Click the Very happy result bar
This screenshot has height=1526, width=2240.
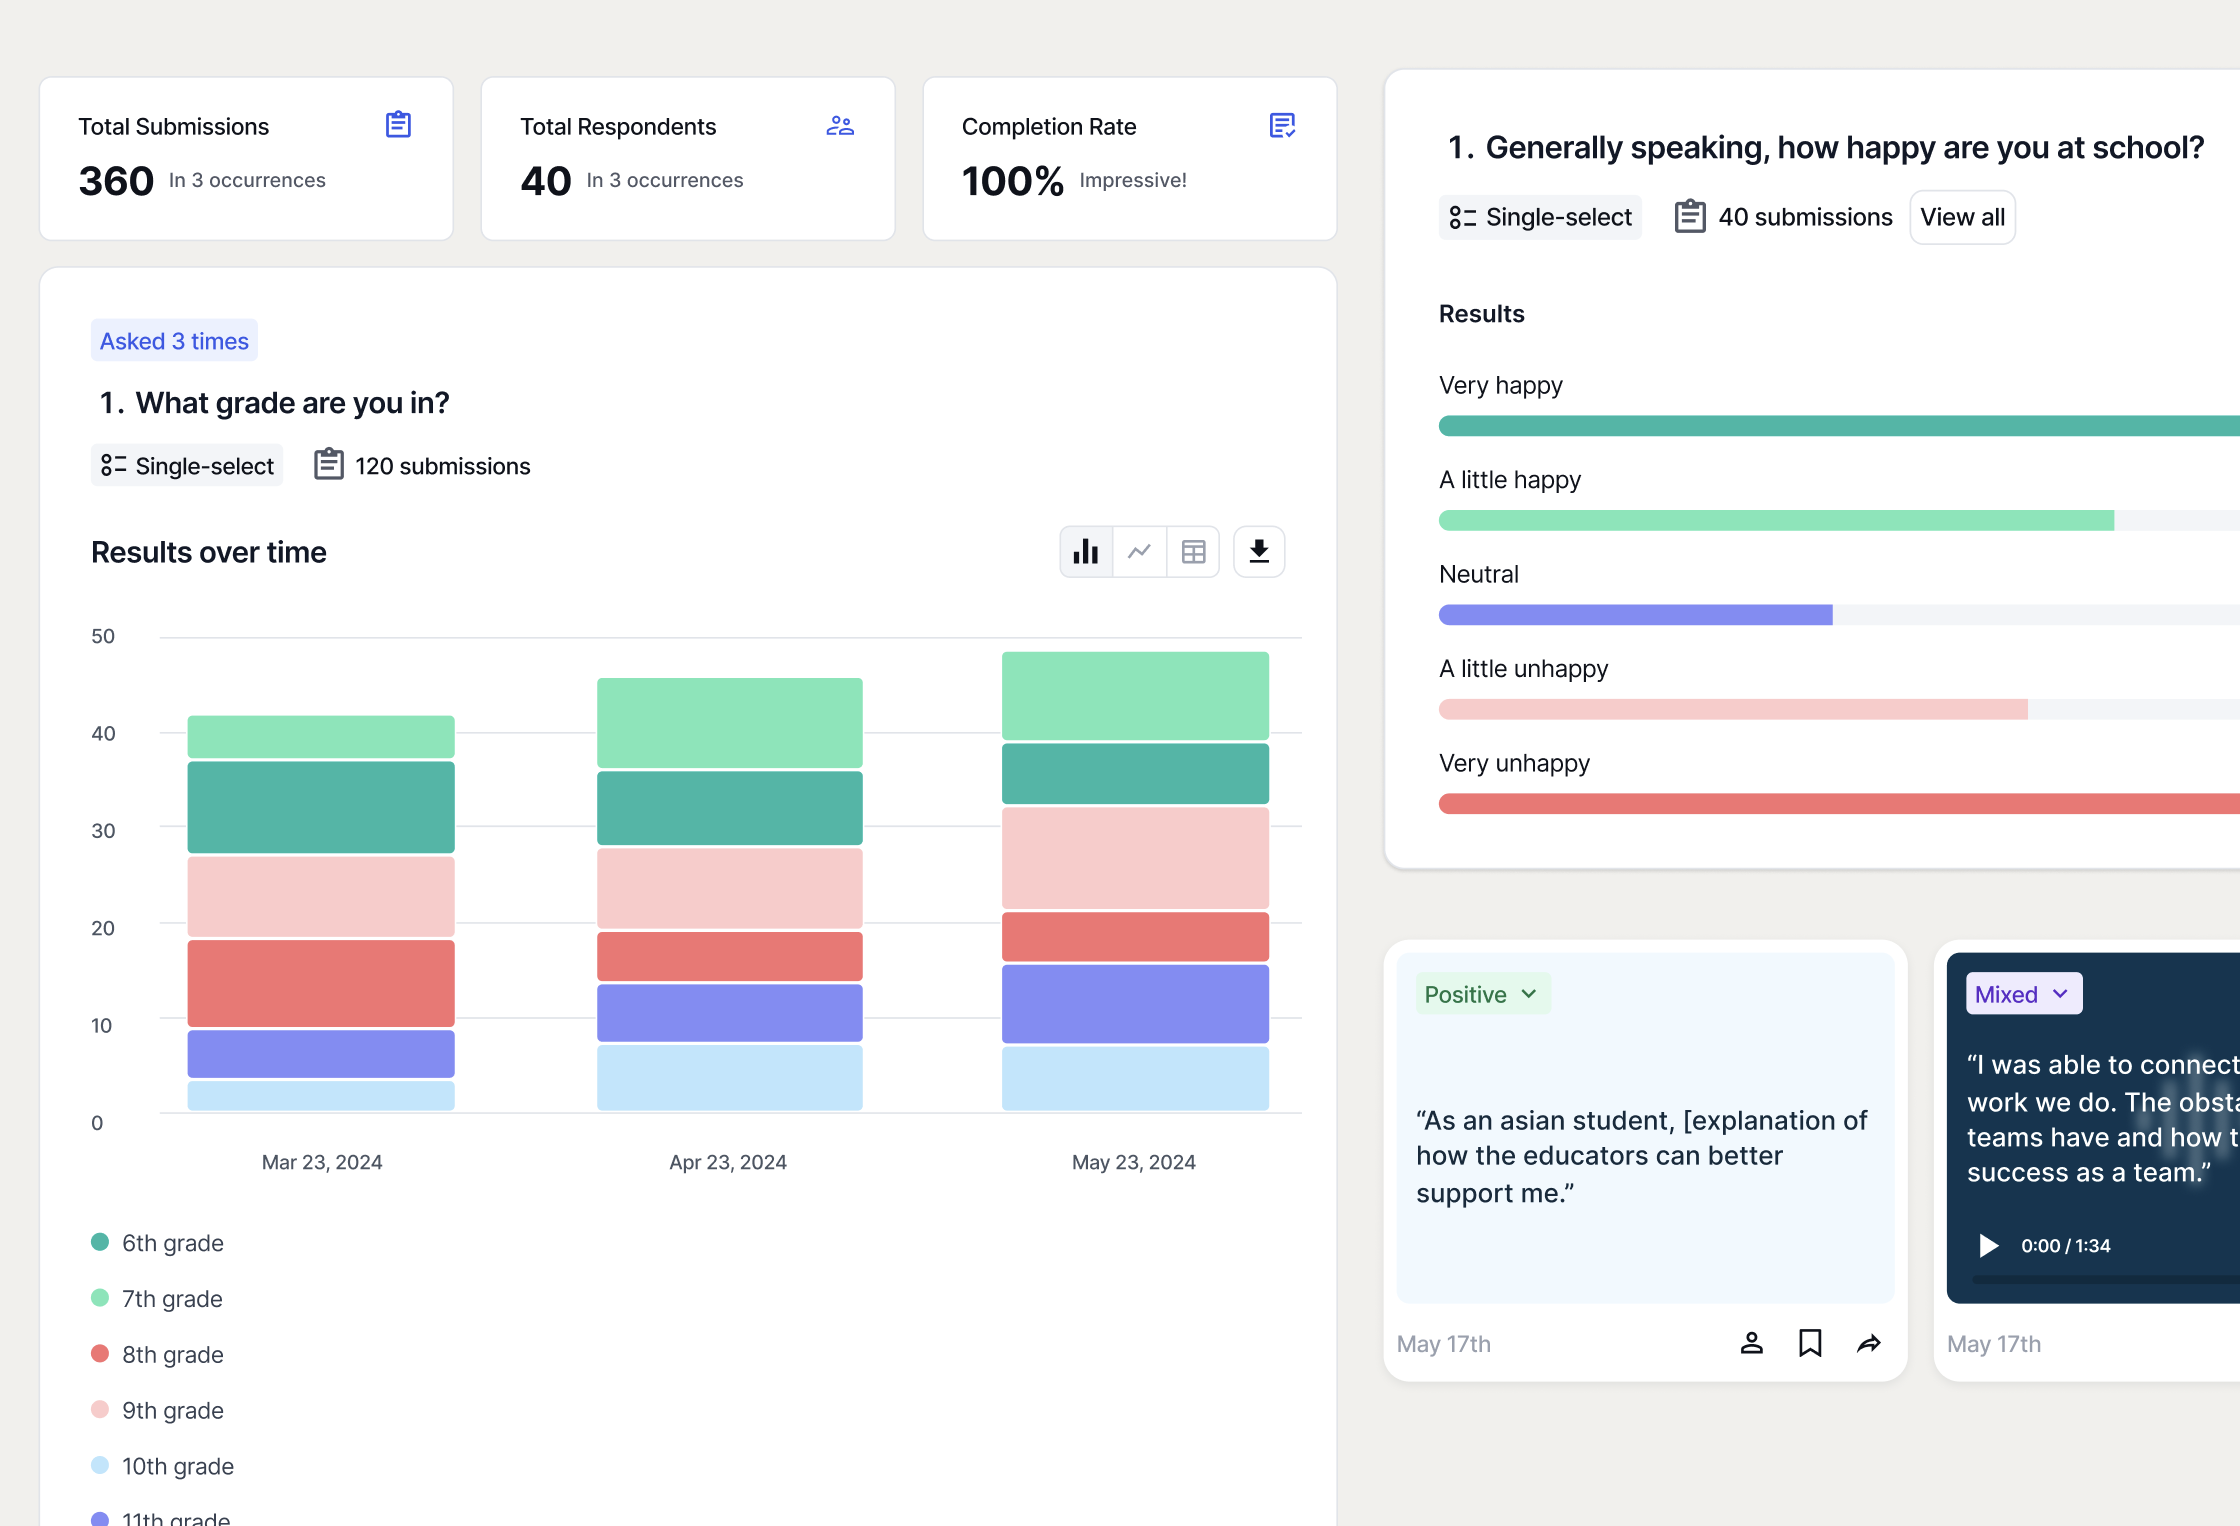(1839, 426)
